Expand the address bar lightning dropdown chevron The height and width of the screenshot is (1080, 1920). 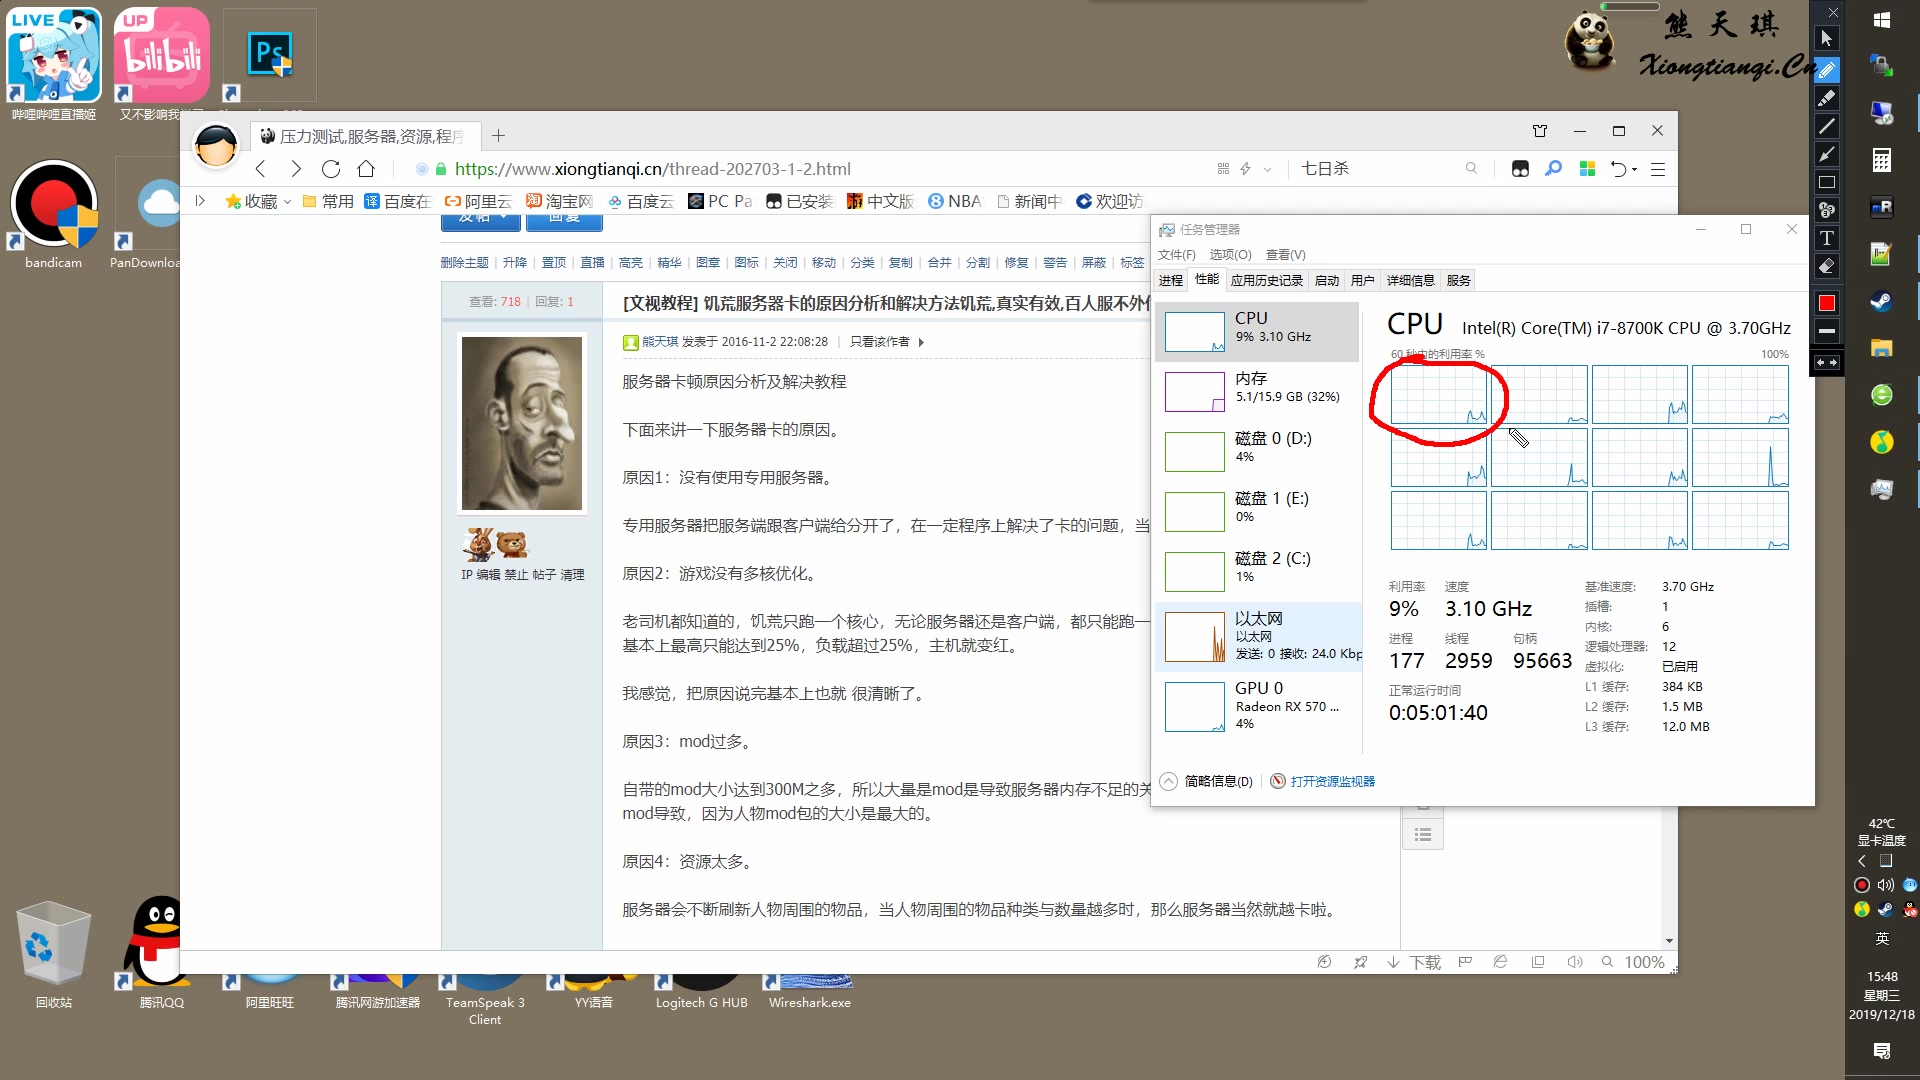point(1267,170)
